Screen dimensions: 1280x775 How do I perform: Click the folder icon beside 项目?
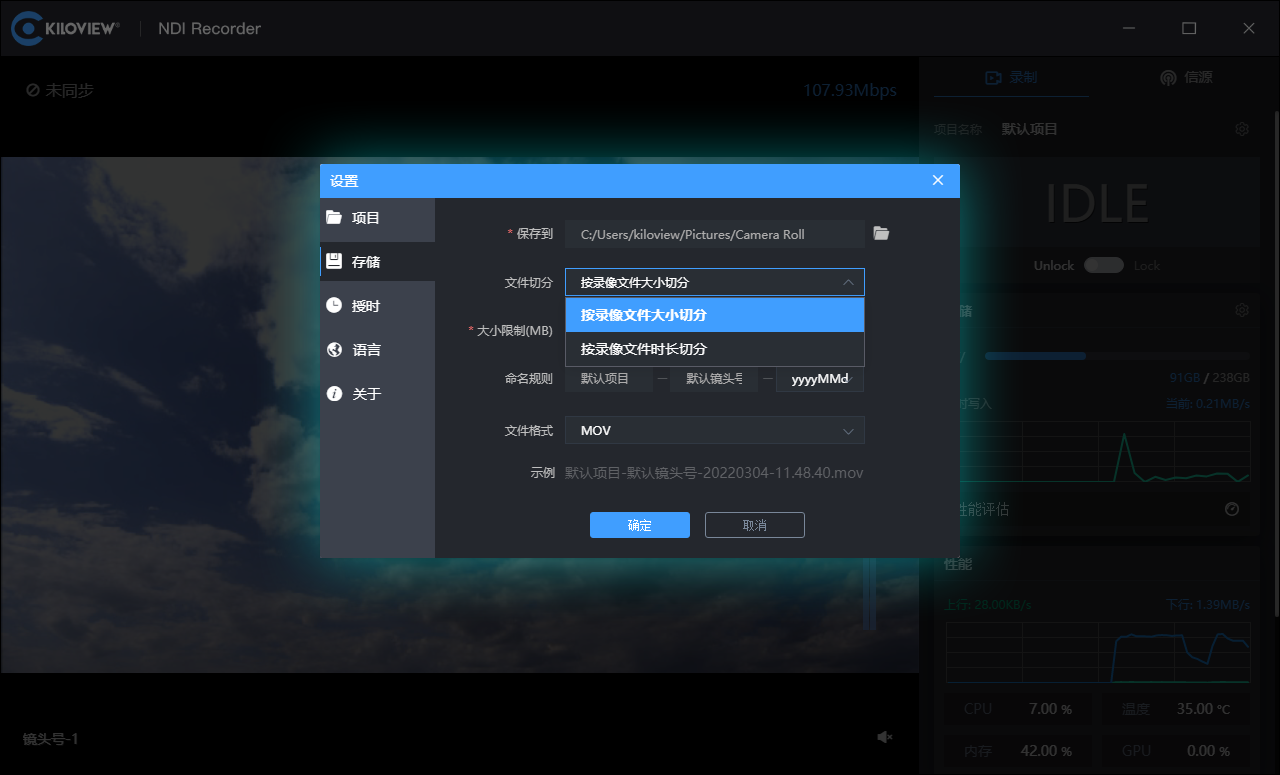point(334,217)
